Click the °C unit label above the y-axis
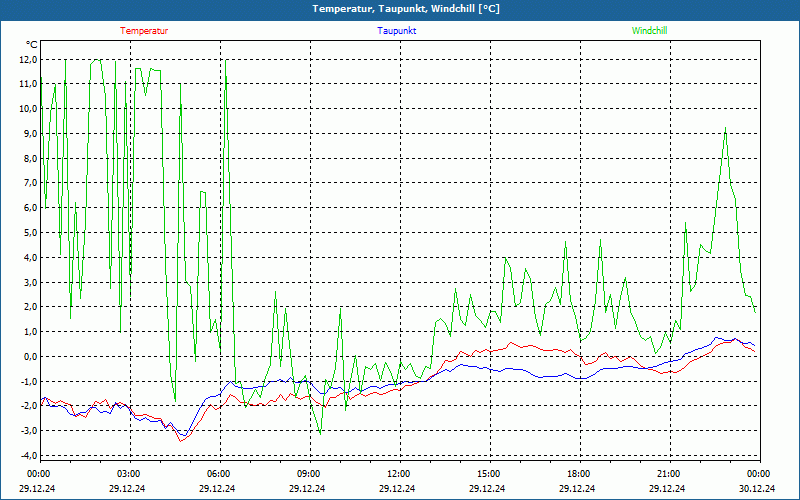The height and width of the screenshot is (500, 800). pyautogui.click(x=32, y=44)
